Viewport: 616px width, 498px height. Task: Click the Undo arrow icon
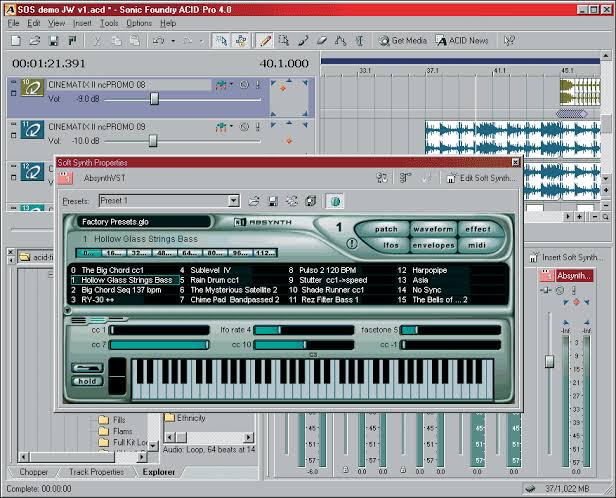click(158, 40)
